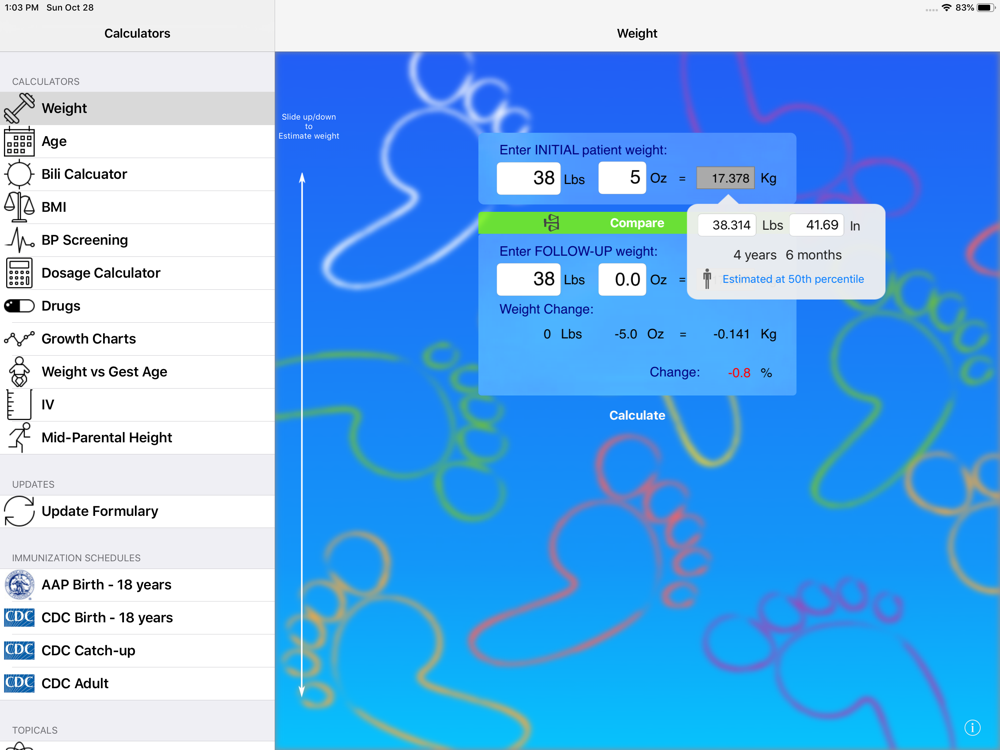1000x750 pixels.
Task: Open IV calculator entry
Action: (x=137, y=404)
